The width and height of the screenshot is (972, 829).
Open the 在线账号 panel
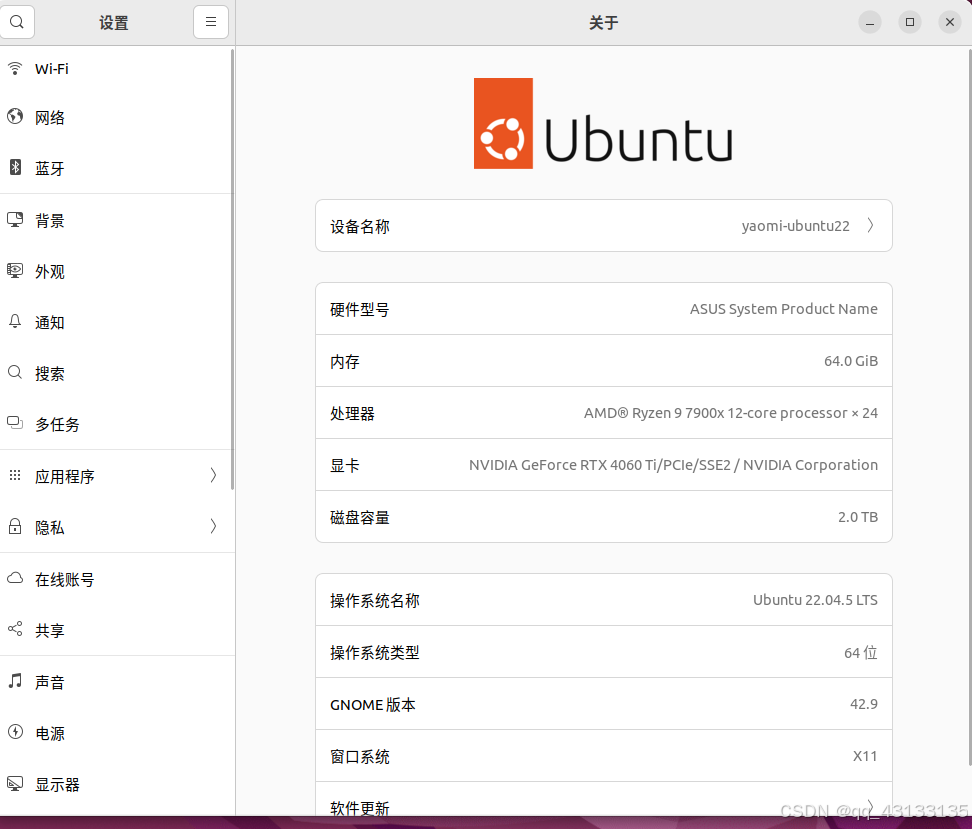point(117,579)
